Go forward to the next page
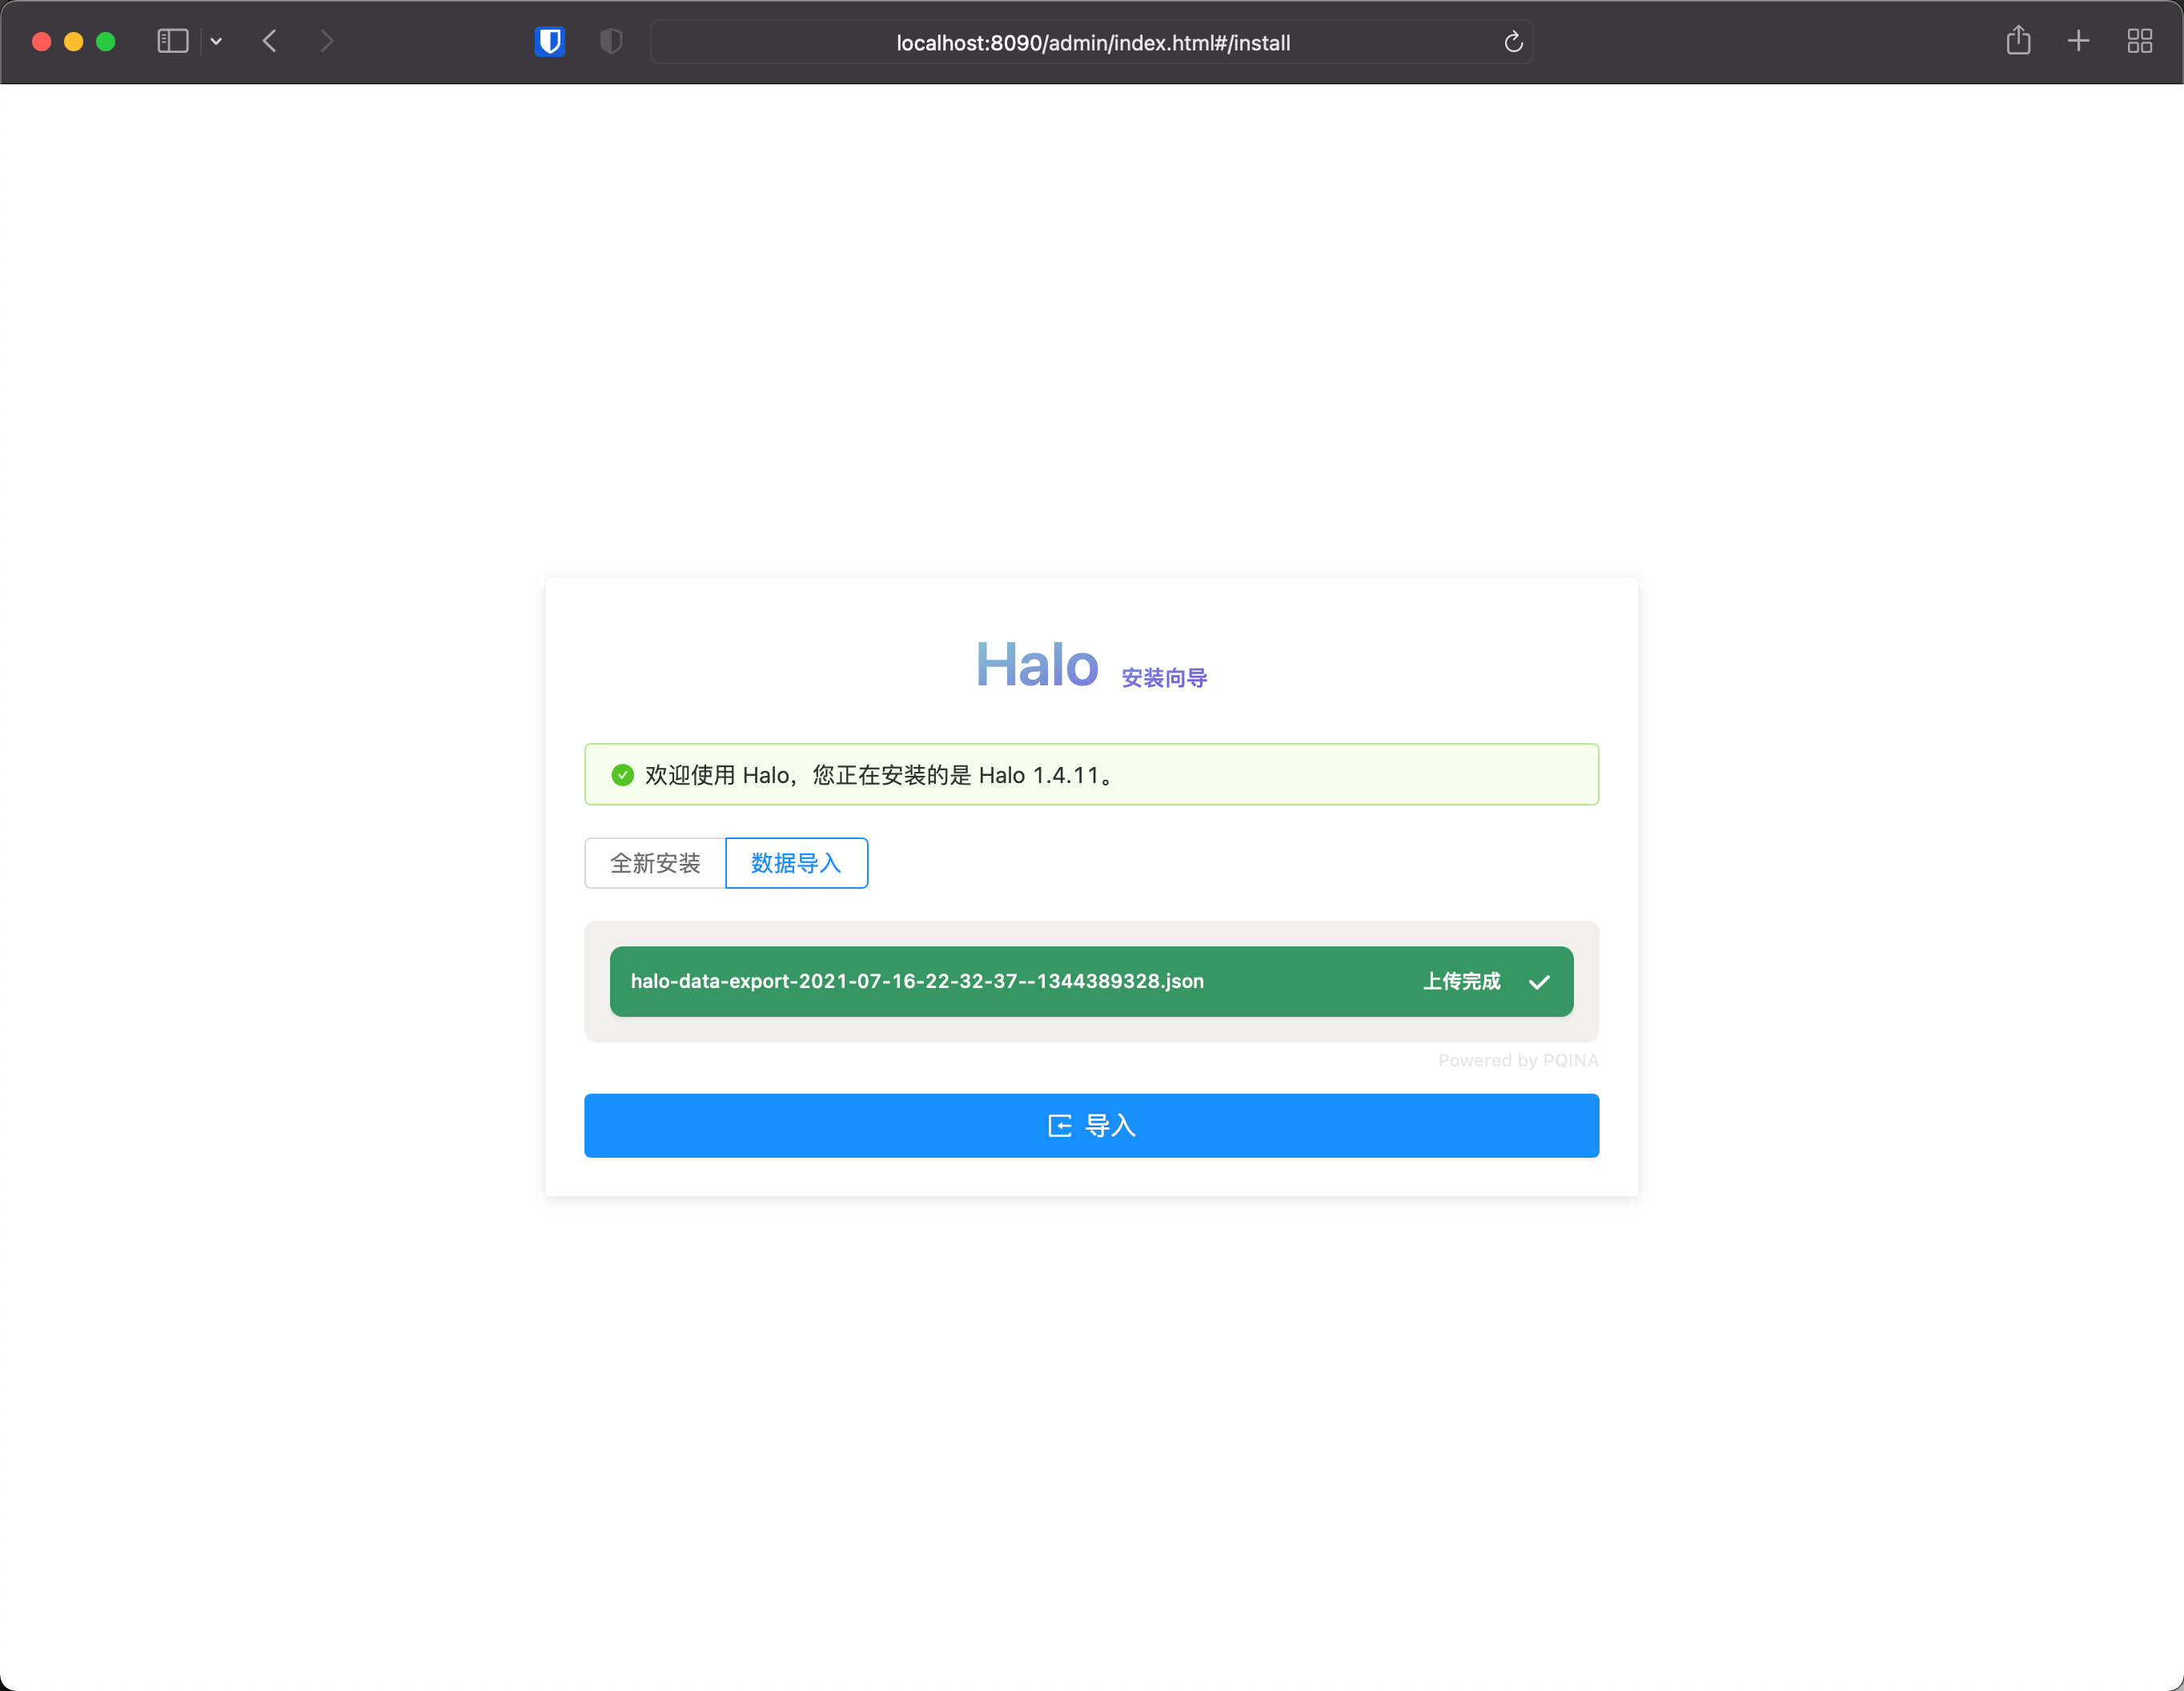The width and height of the screenshot is (2184, 1691). [327, 41]
